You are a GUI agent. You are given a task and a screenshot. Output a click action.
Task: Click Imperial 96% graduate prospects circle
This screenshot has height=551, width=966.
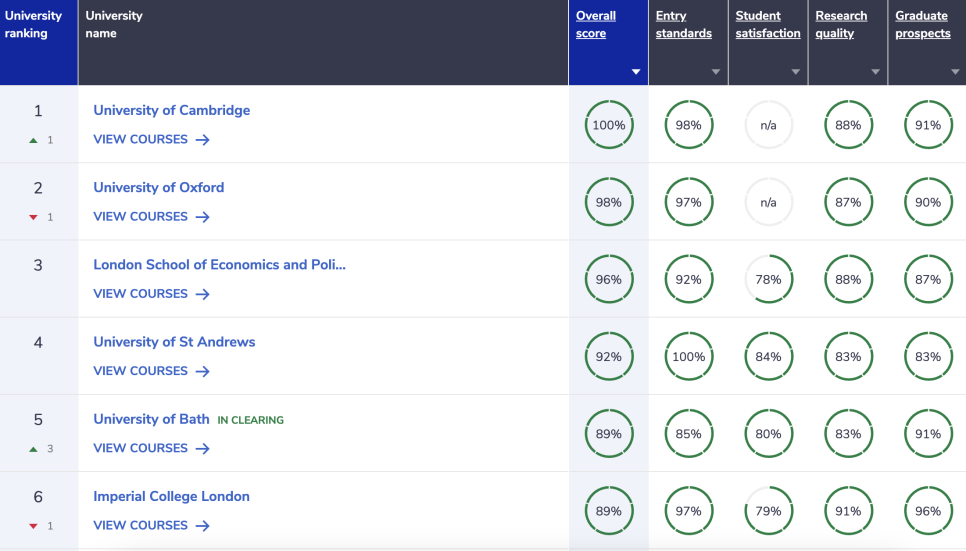click(x=928, y=511)
